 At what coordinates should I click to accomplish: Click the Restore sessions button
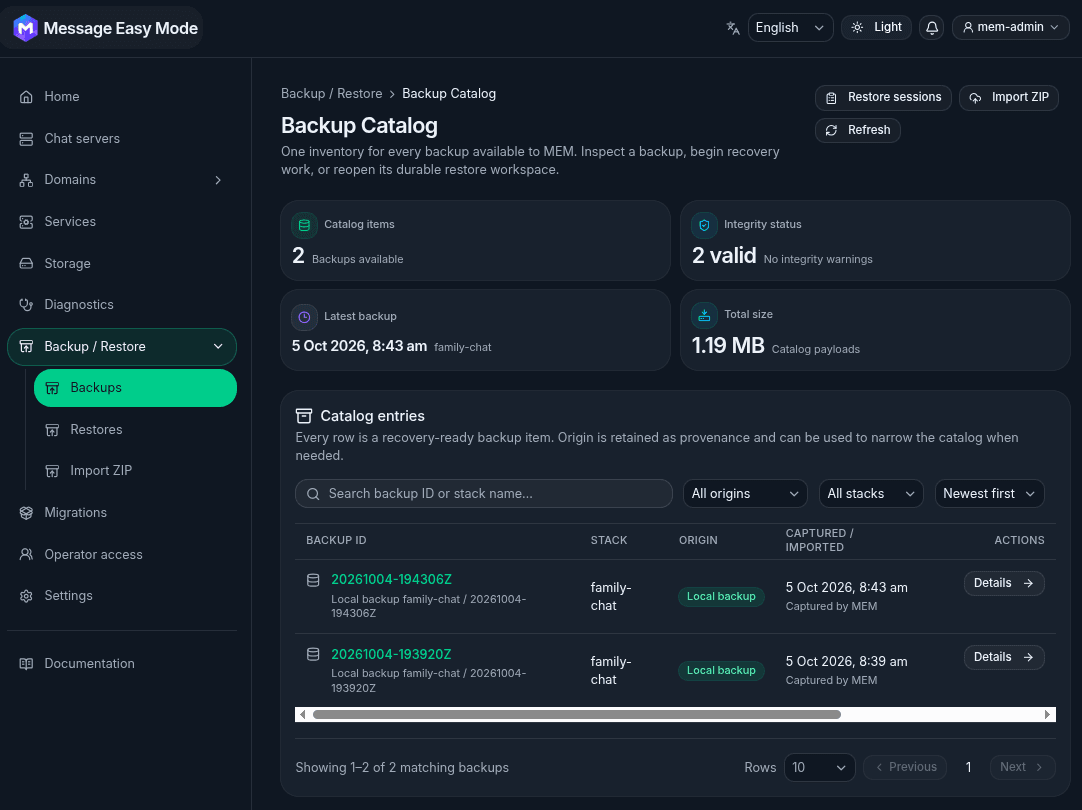click(883, 97)
